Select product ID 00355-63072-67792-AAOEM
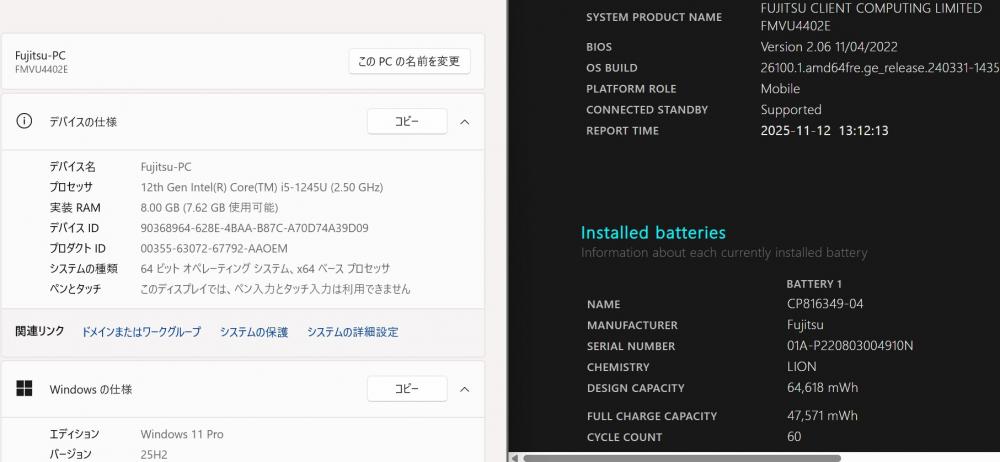 point(214,248)
